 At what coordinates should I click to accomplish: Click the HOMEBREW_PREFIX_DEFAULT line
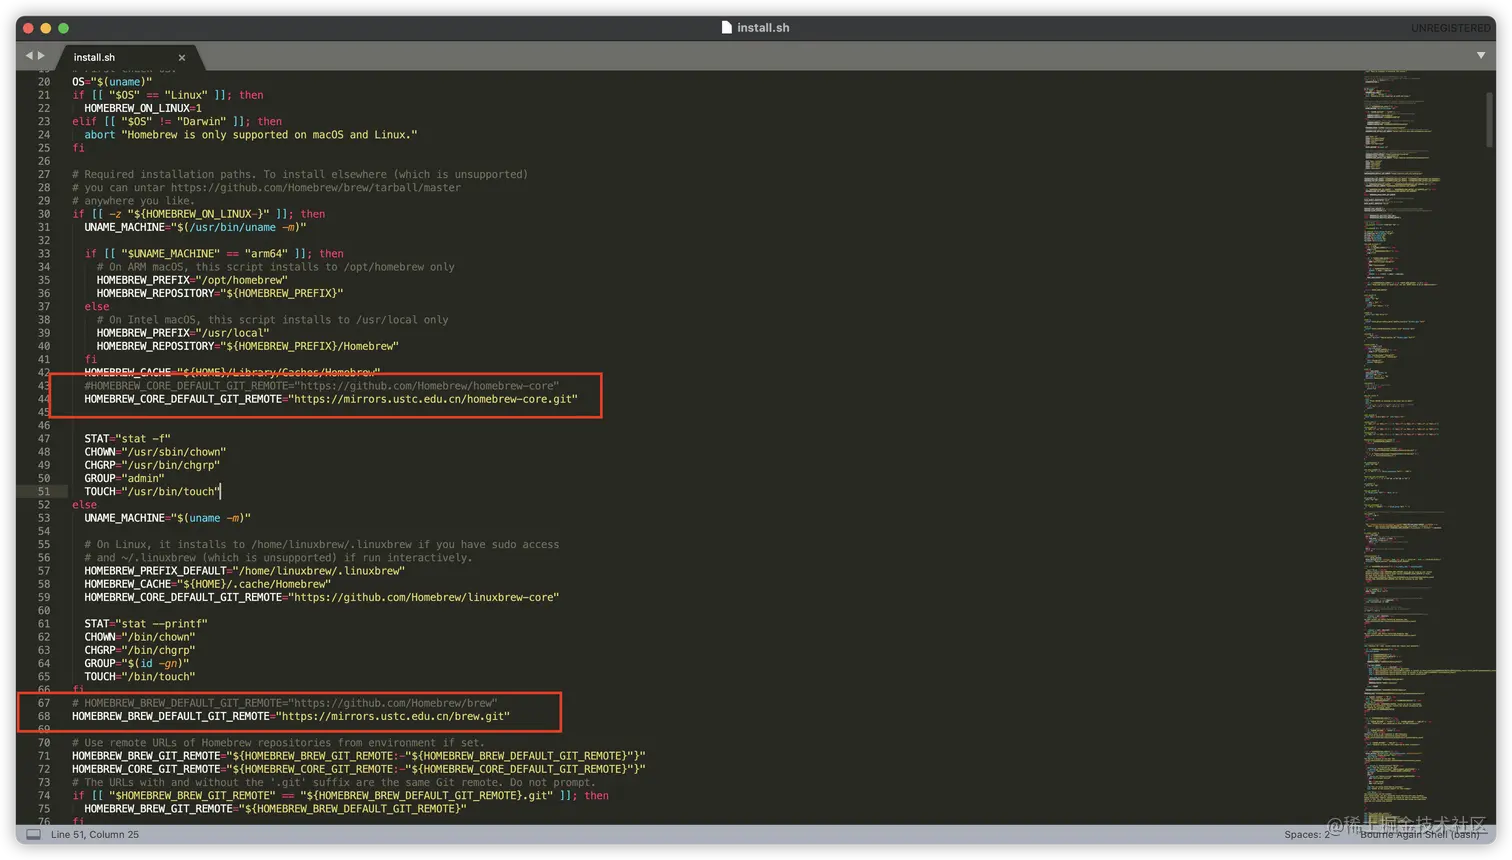[245, 571]
